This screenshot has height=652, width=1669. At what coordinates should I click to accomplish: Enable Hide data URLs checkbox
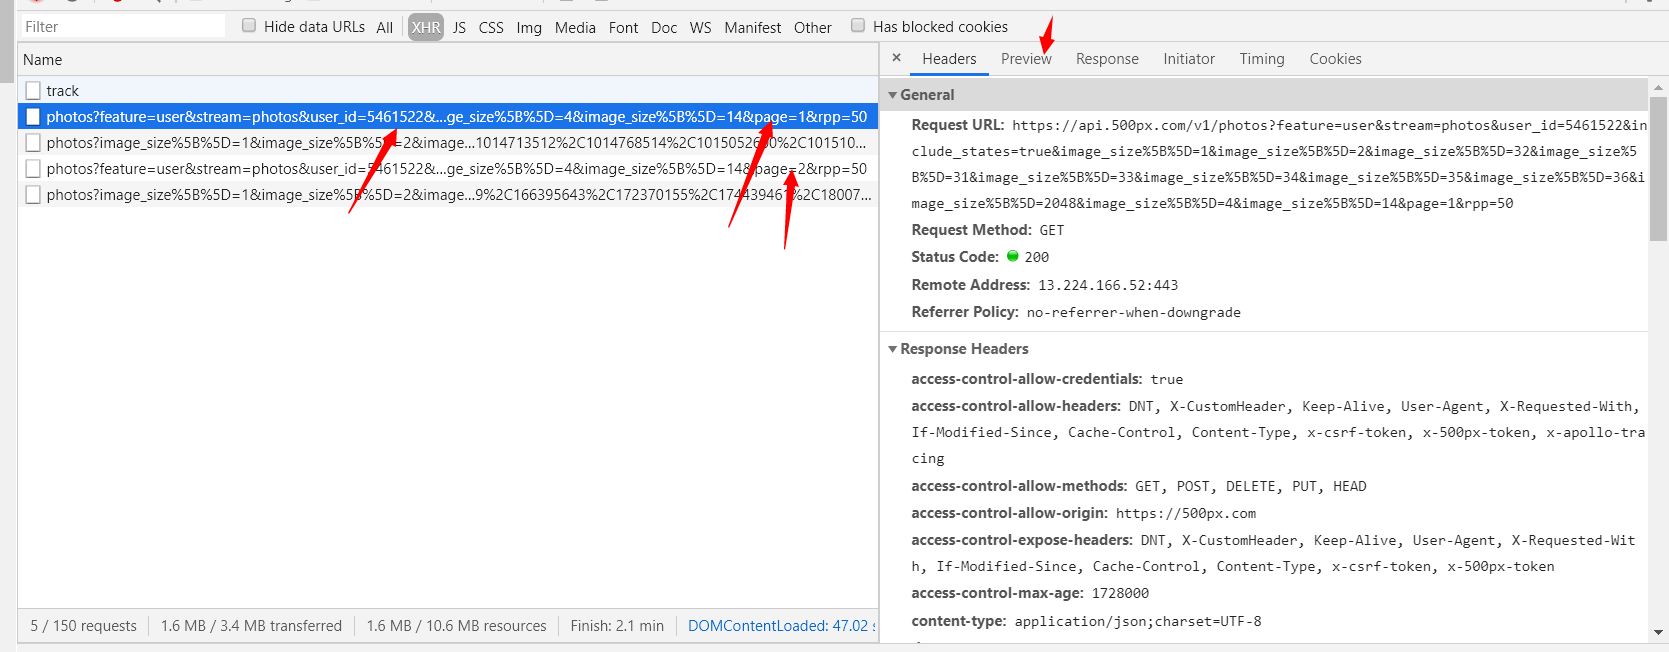coord(249,26)
